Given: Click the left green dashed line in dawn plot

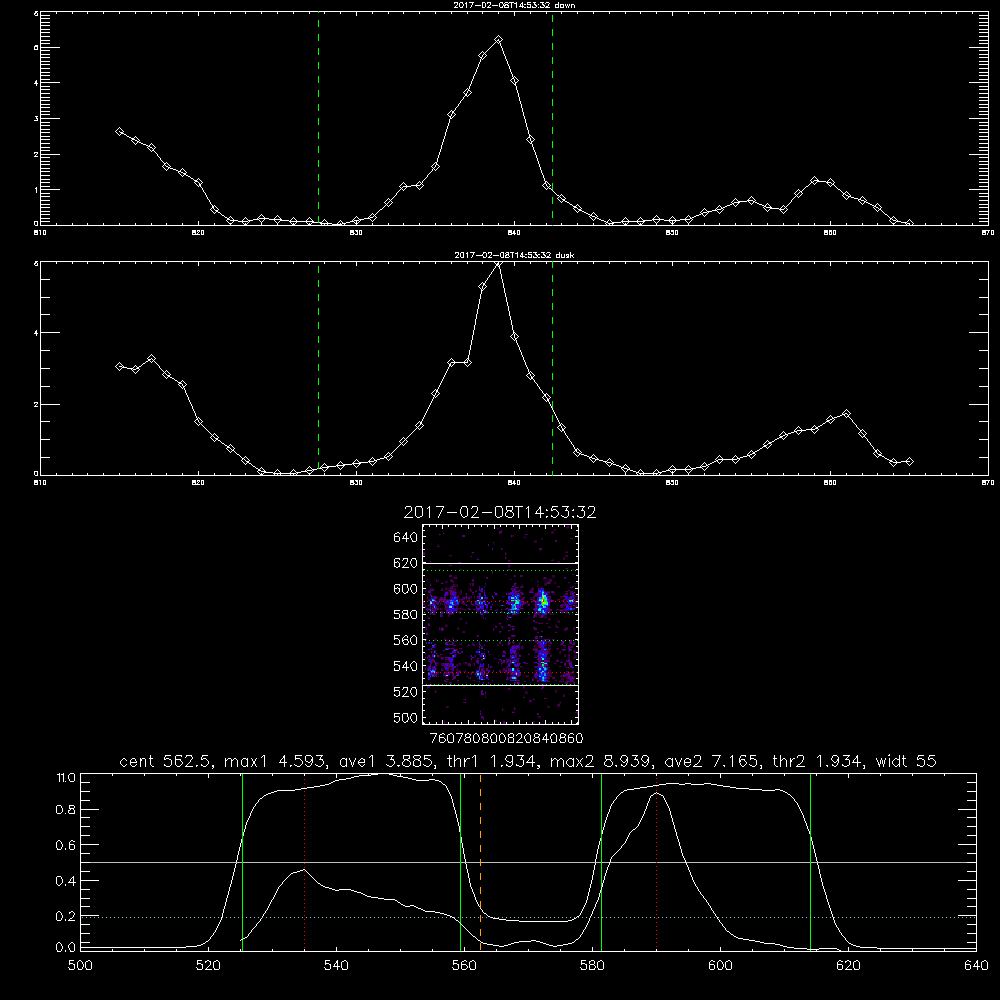Looking at the screenshot, I should pos(318,118).
